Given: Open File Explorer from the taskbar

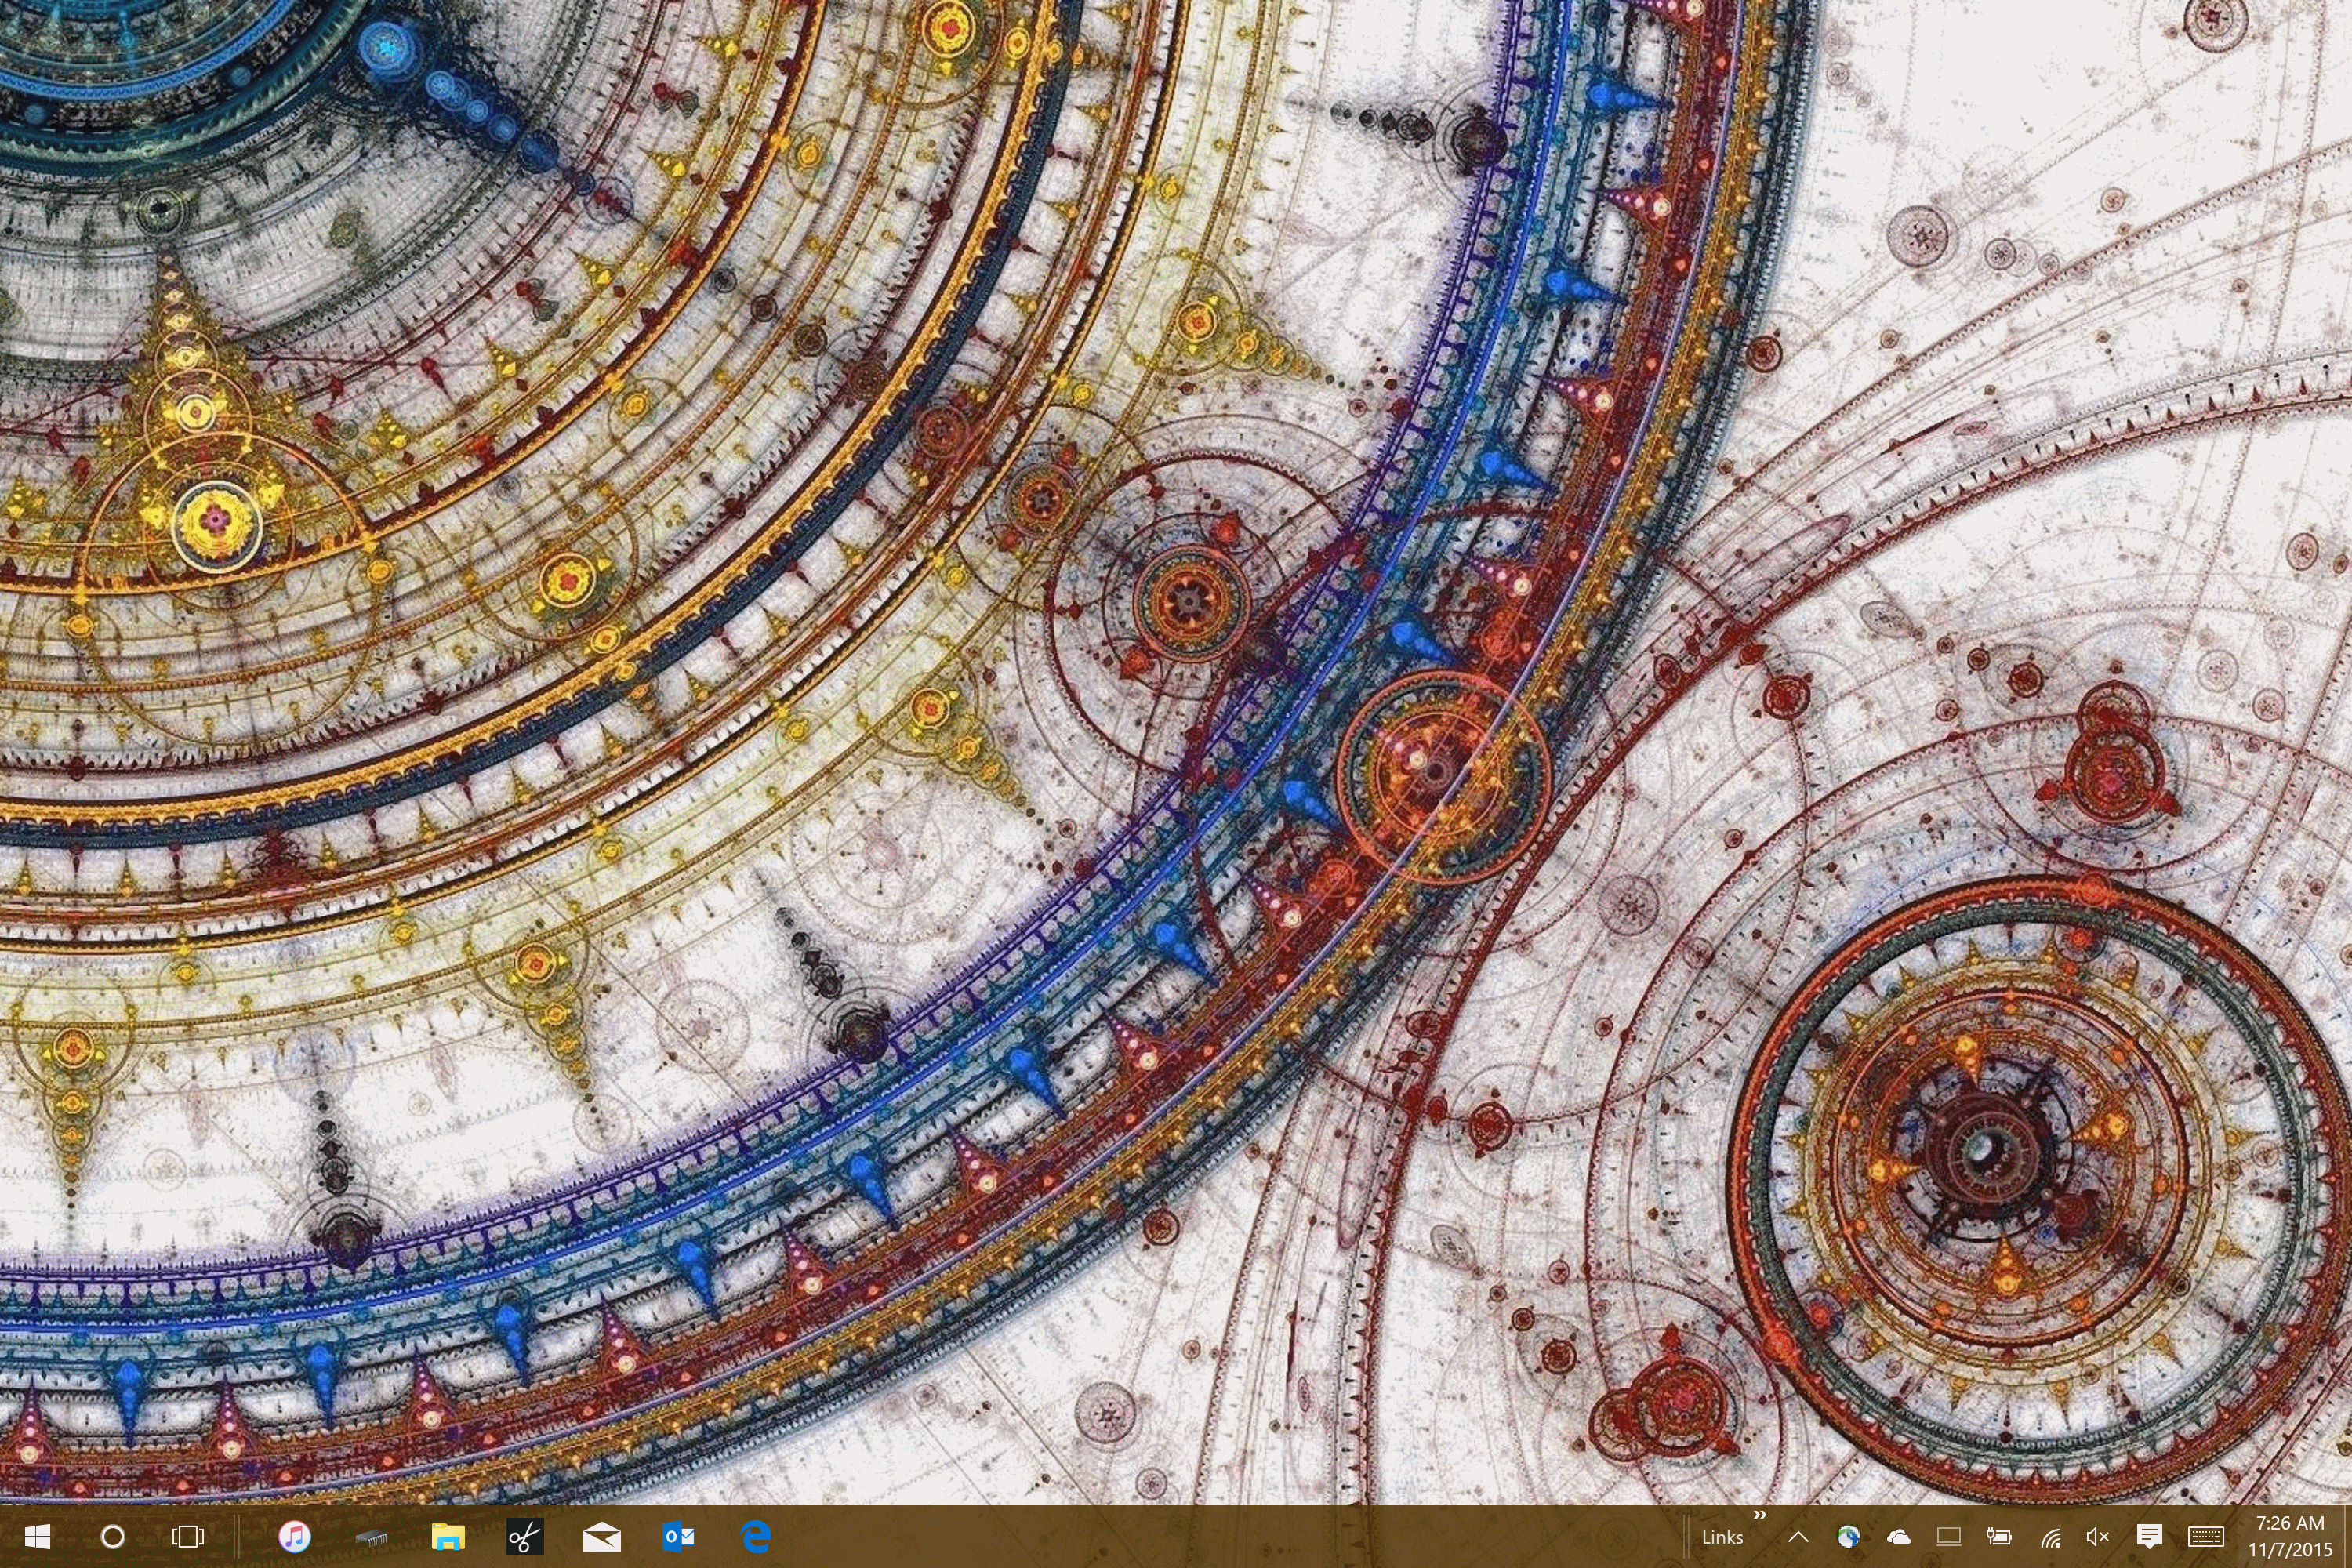Looking at the screenshot, I should point(448,1536).
